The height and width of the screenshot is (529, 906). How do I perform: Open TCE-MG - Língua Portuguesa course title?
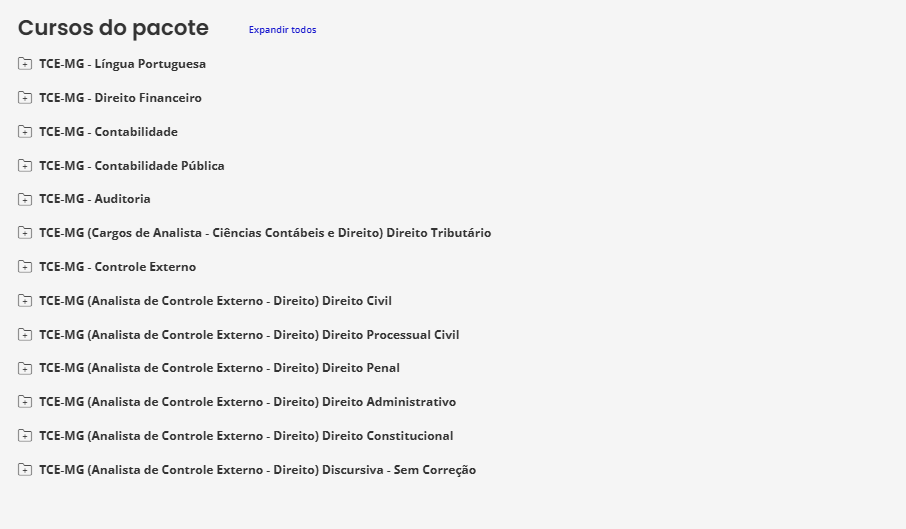tap(122, 64)
